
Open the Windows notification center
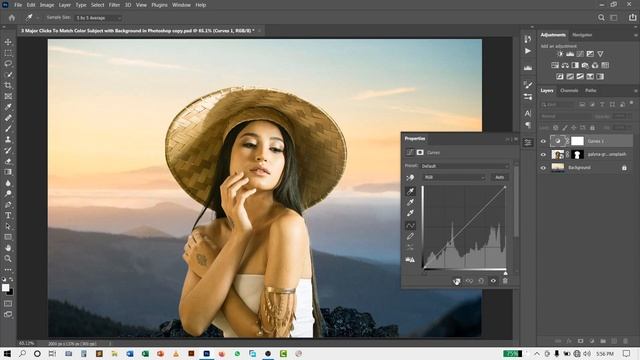coord(627,354)
